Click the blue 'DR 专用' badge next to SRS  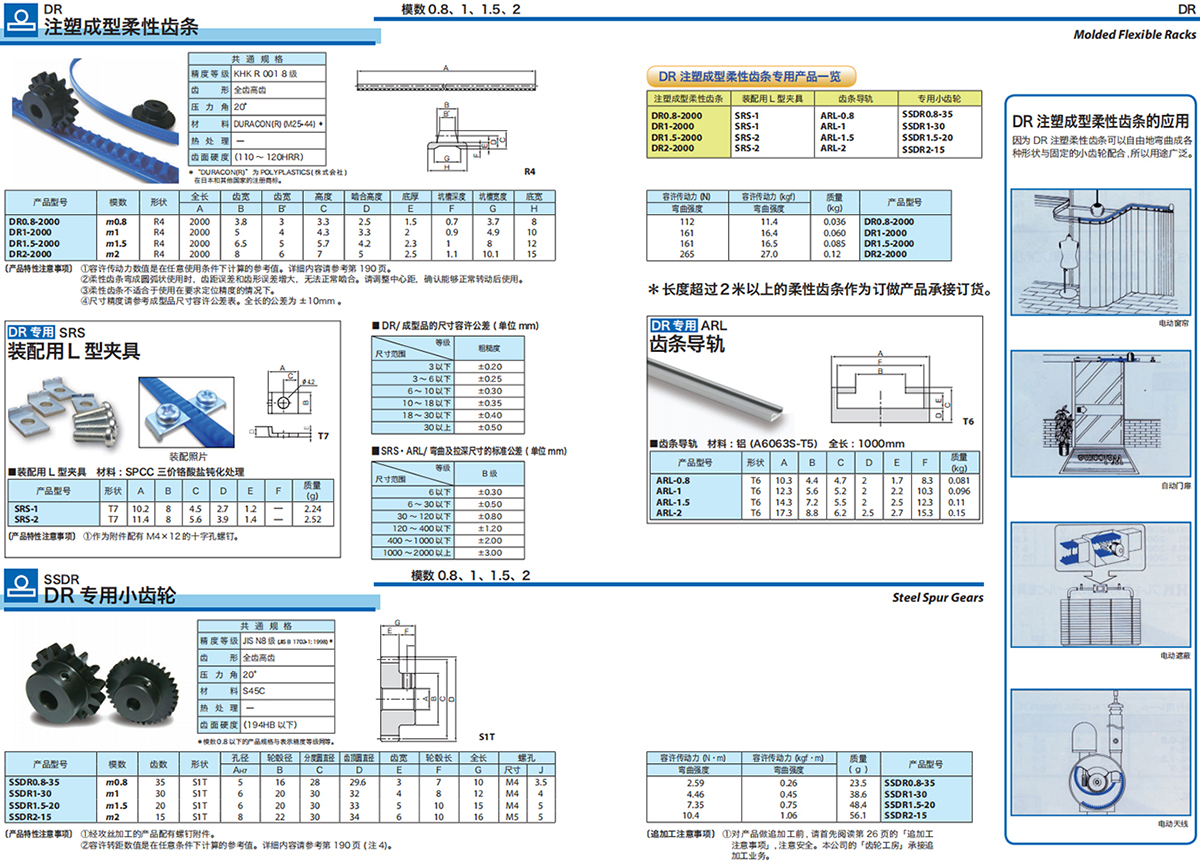click(31, 332)
